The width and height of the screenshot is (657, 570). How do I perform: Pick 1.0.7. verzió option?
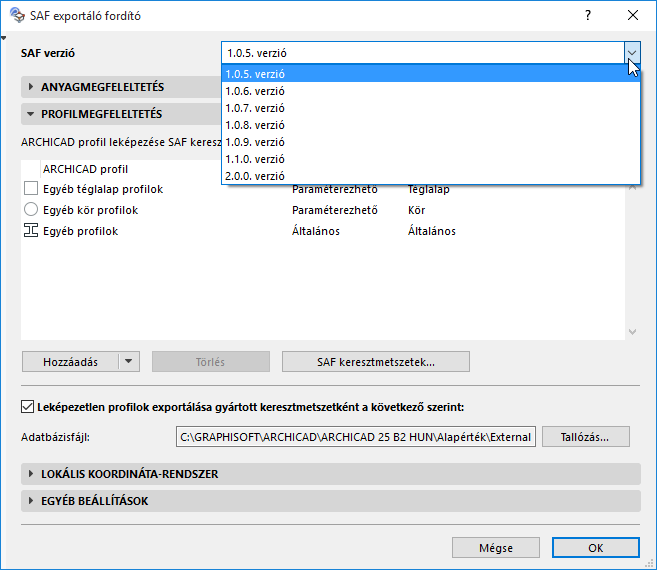pos(431,108)
